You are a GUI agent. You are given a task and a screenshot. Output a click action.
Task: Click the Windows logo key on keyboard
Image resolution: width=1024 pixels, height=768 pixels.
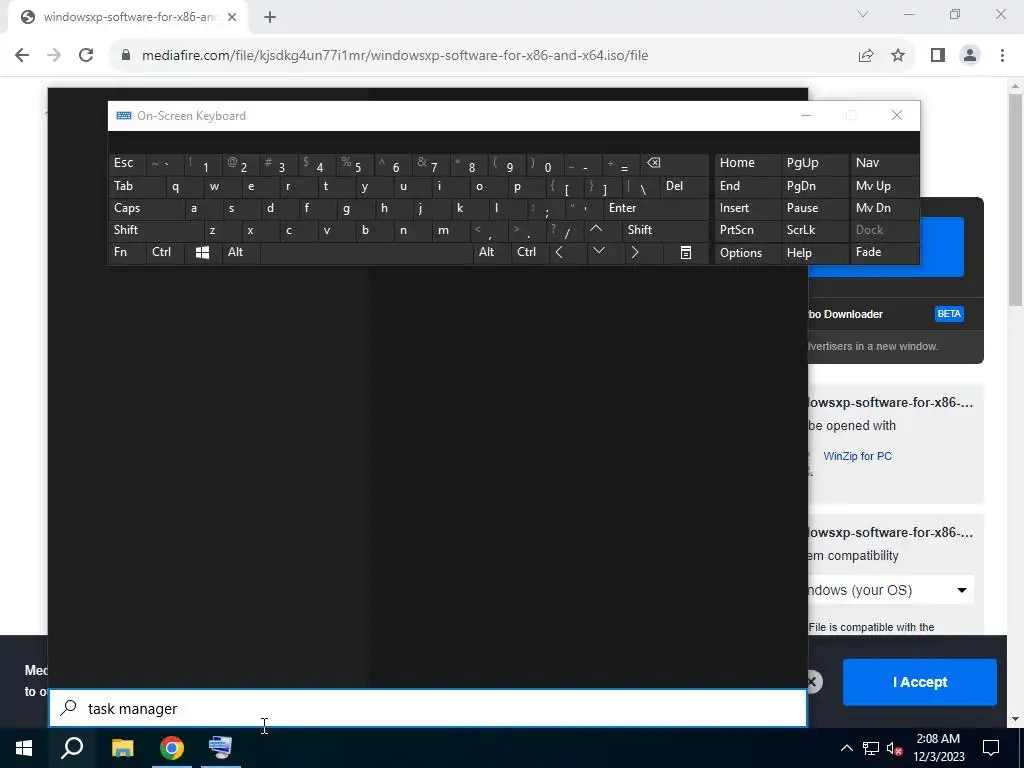click(202, 252)
